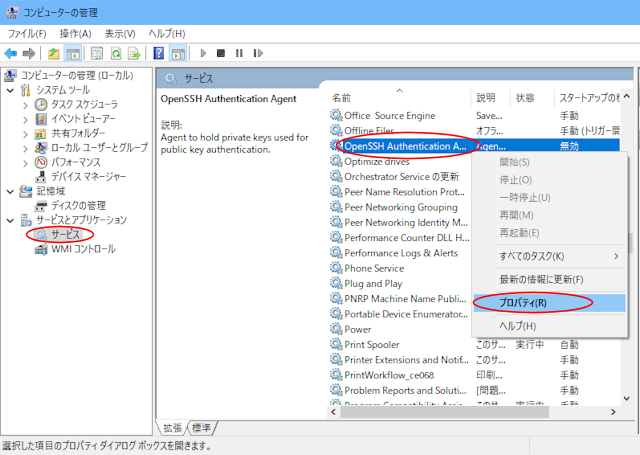
Task: Expand the イベント ビューアー node
Action: pos(25,120)
